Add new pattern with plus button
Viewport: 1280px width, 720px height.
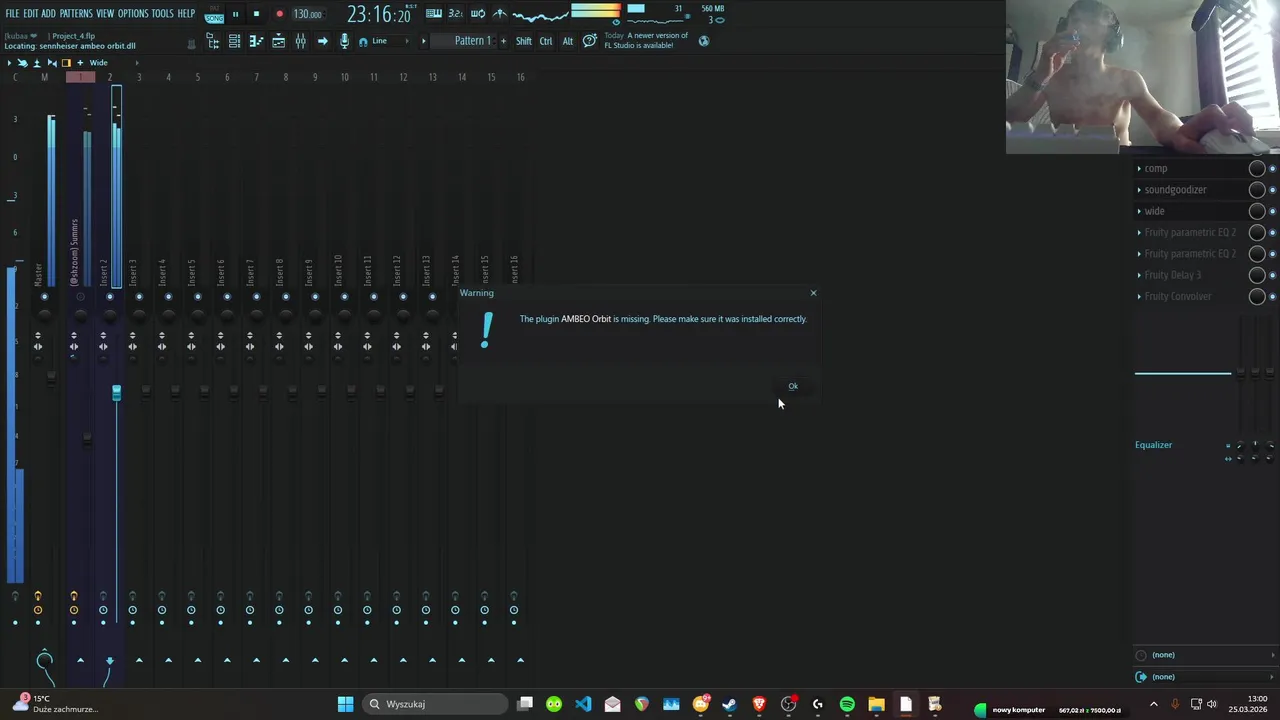503,41
